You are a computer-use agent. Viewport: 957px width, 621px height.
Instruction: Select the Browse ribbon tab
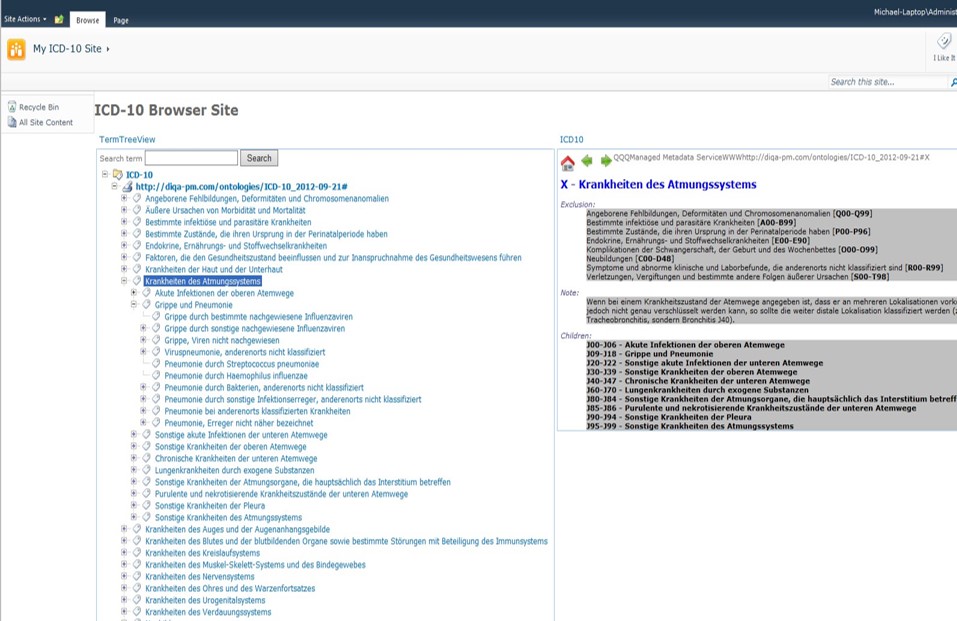(88, 20)
